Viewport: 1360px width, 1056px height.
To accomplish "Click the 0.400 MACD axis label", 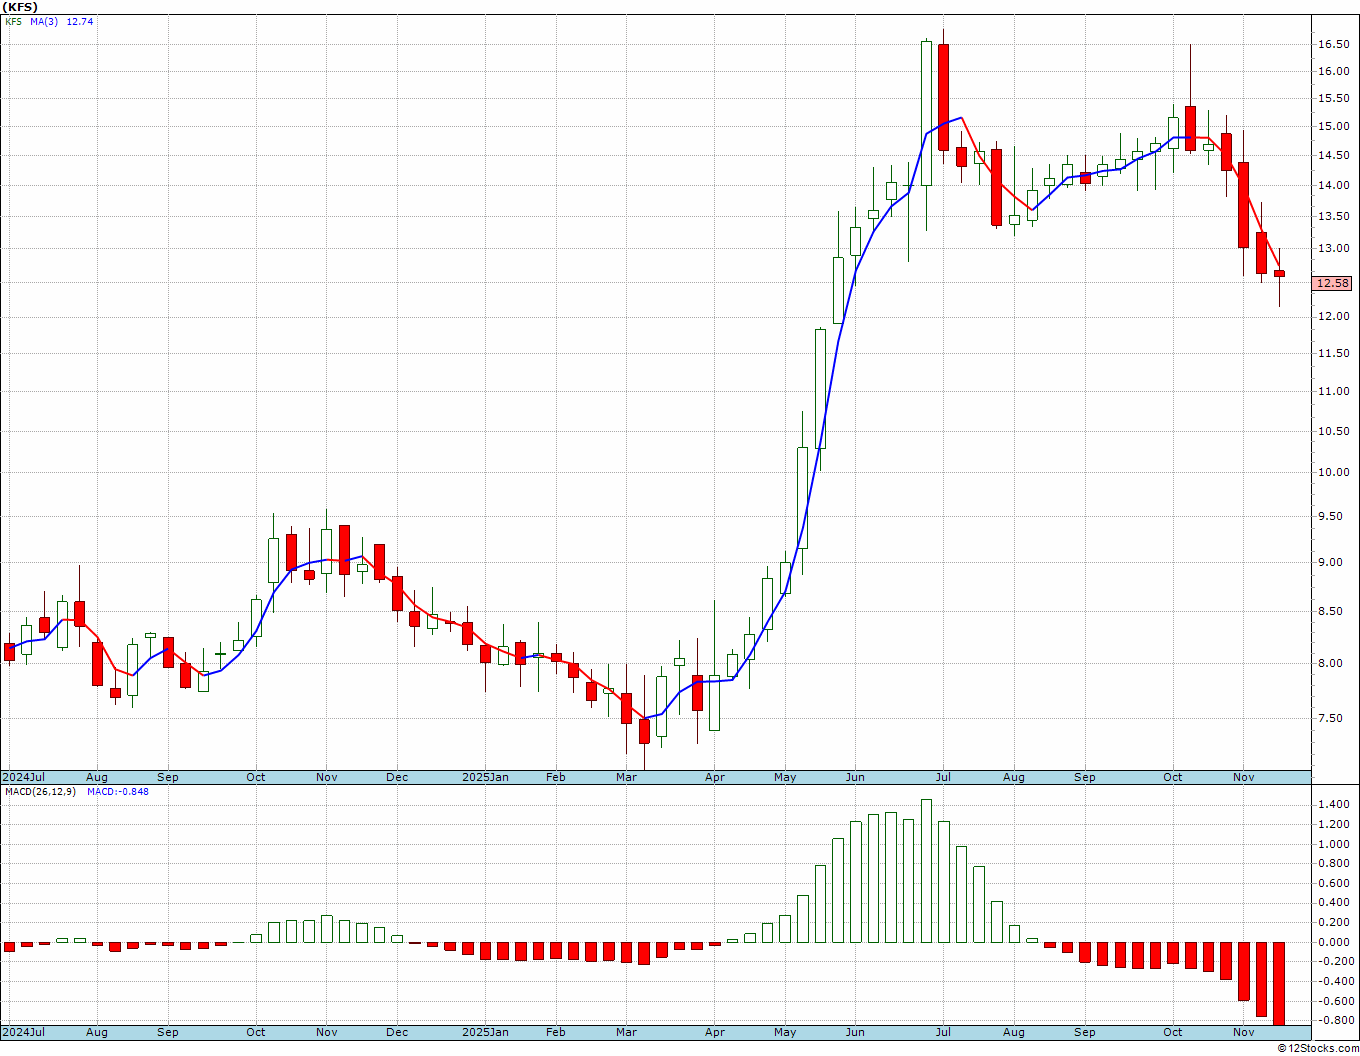I will tap(1333, 903).
